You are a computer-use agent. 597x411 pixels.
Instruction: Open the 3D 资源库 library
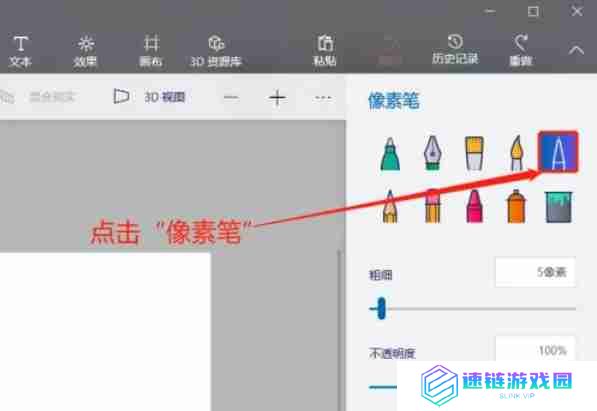click(216, 51)
